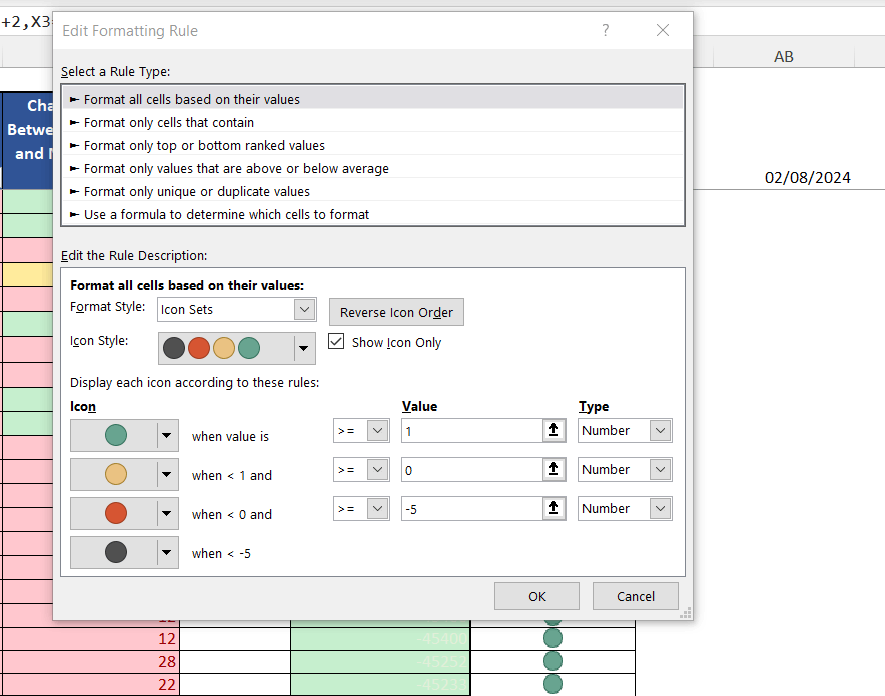Click the range selector for value 1
Viewport: 885px width, 696px height.
click(554, 431)
